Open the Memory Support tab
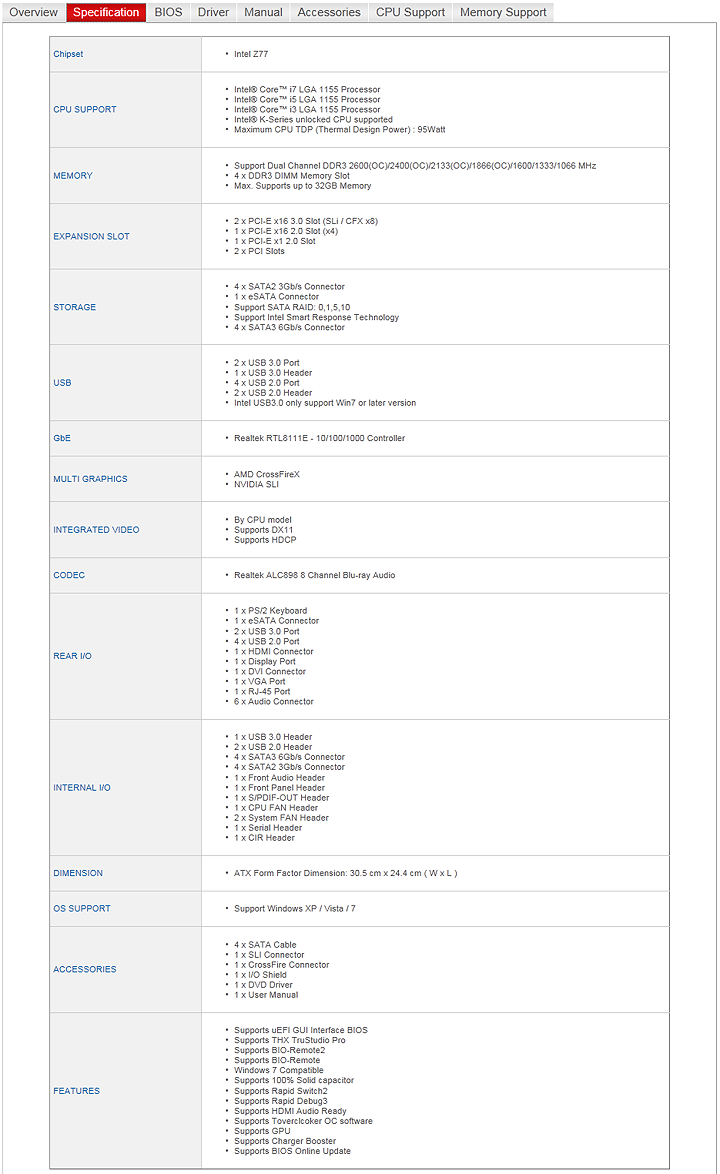720x1174 pixels. (x=503, y=12)
